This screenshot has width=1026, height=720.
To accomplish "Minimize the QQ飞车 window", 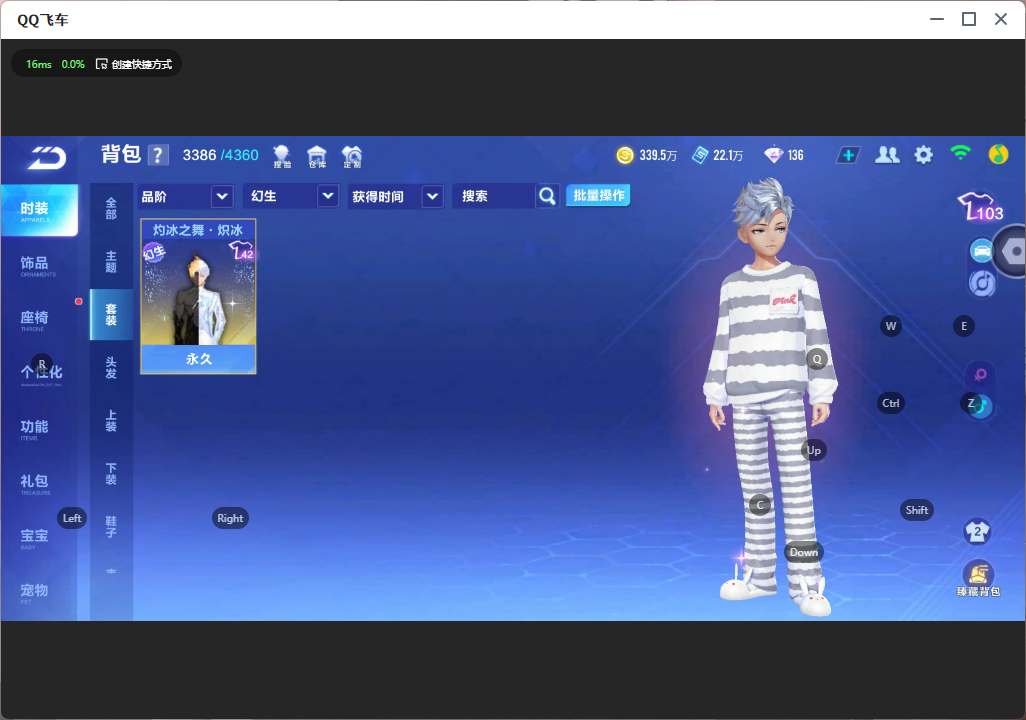I will tap(937, 20).
